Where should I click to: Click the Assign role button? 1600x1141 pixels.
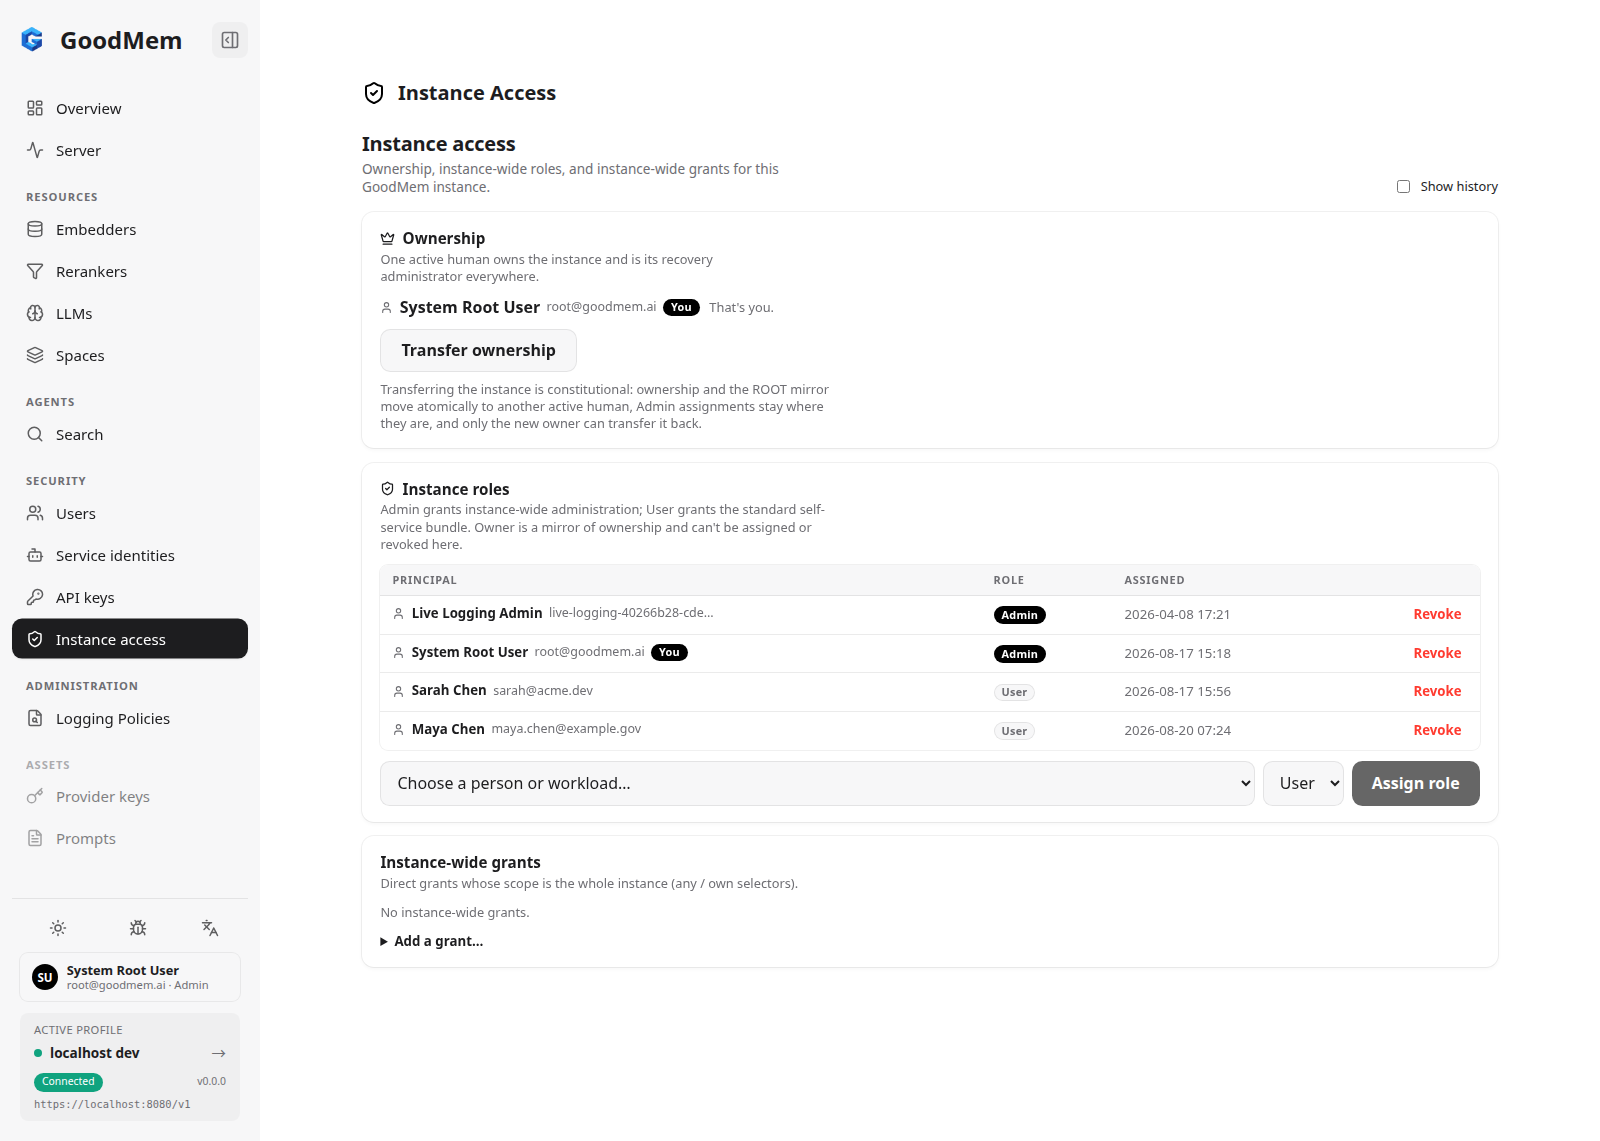[1415, 783]
